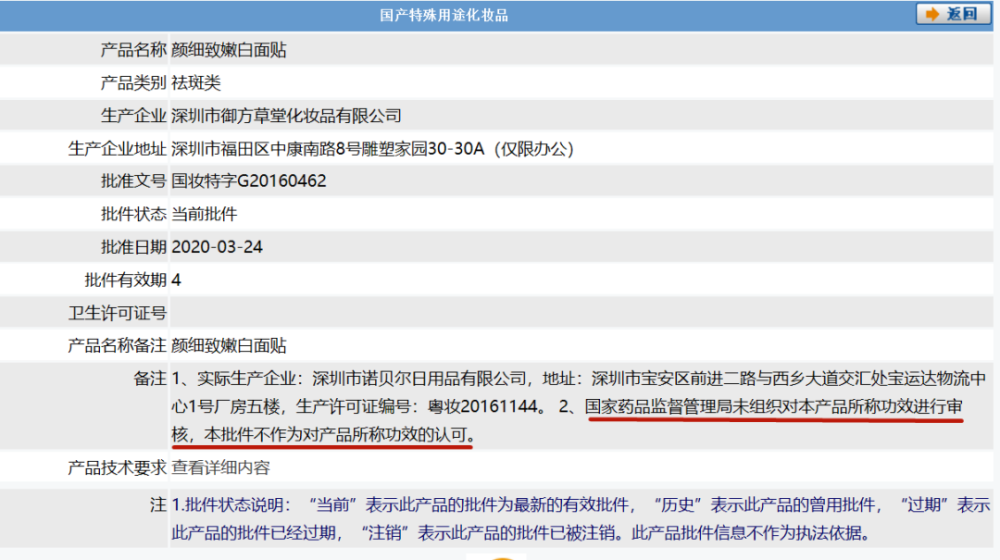The height and width of the screenshot is (560, 1000).
Task: Open the 查看详细内容 link
Action: (221, 467)
